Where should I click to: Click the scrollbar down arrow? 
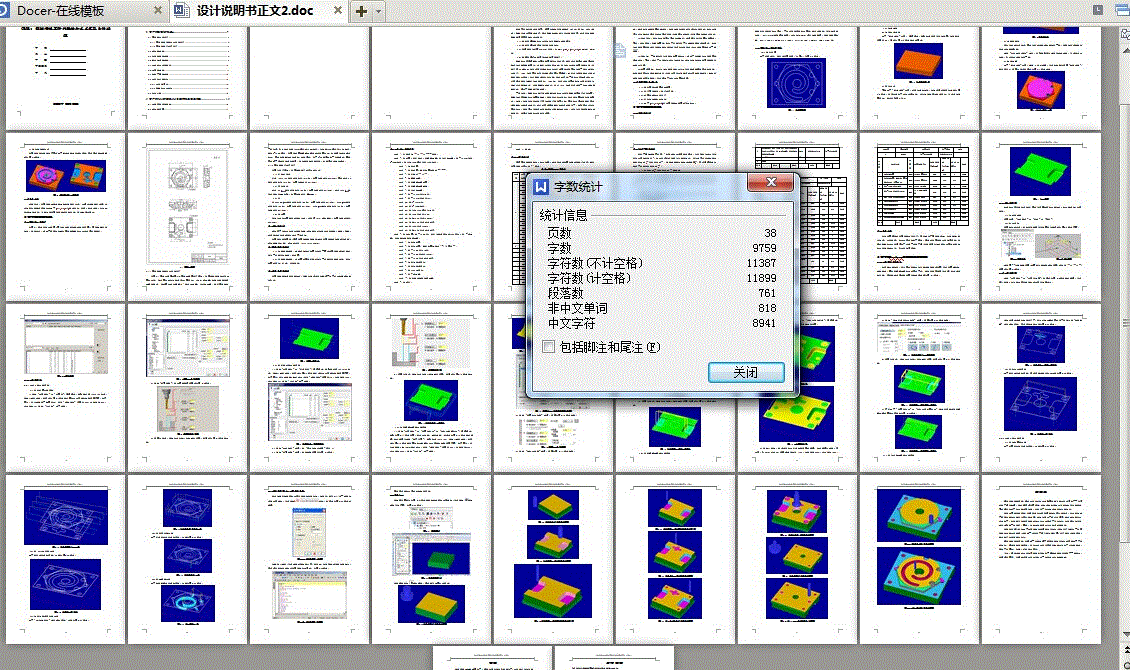[x=1124, y=635]
